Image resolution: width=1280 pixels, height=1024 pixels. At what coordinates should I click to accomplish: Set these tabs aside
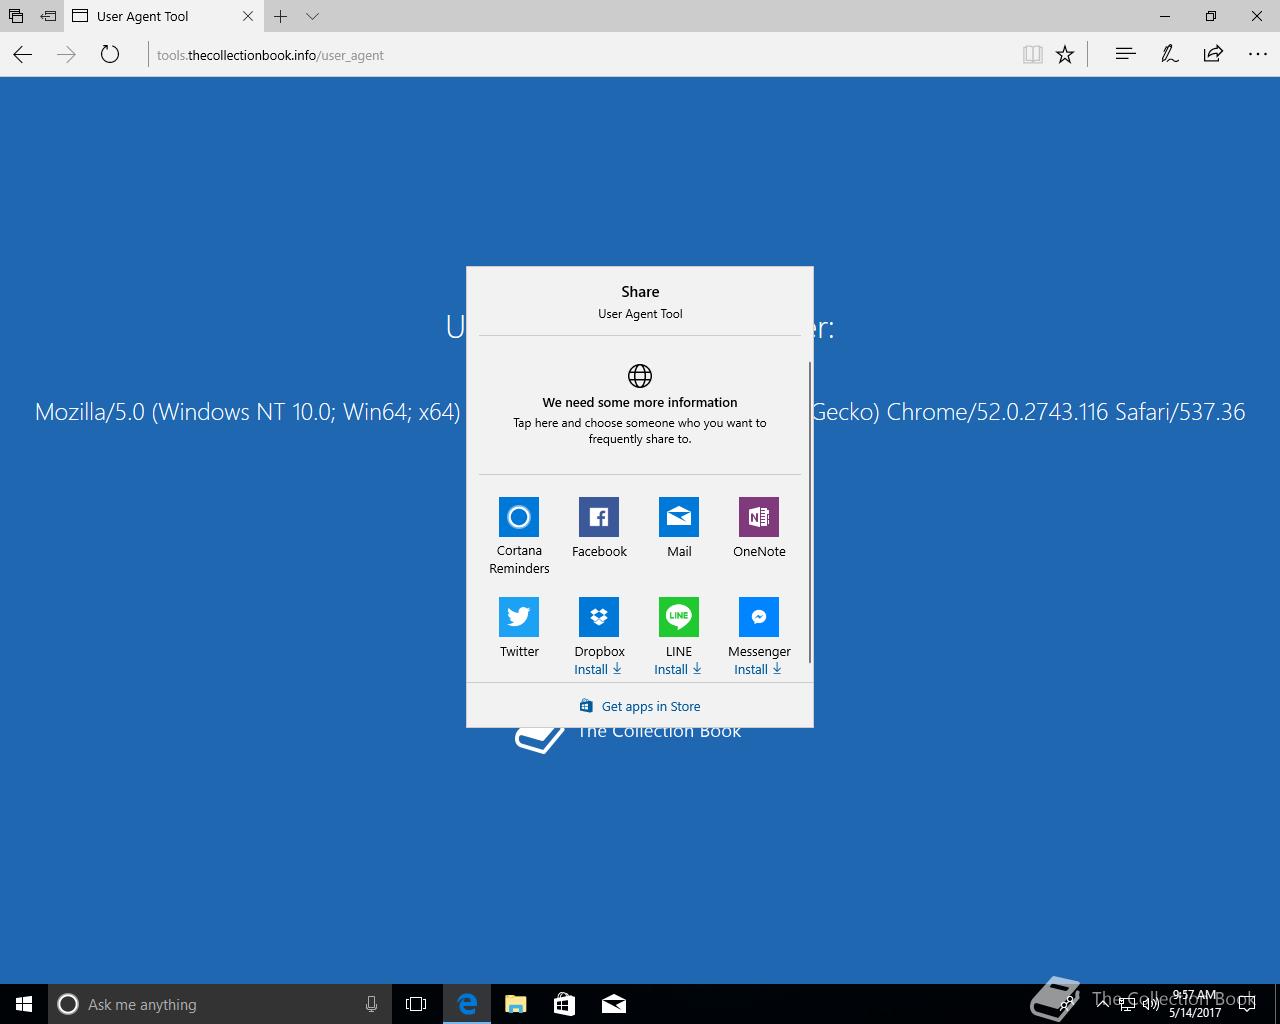pos(47,16)
